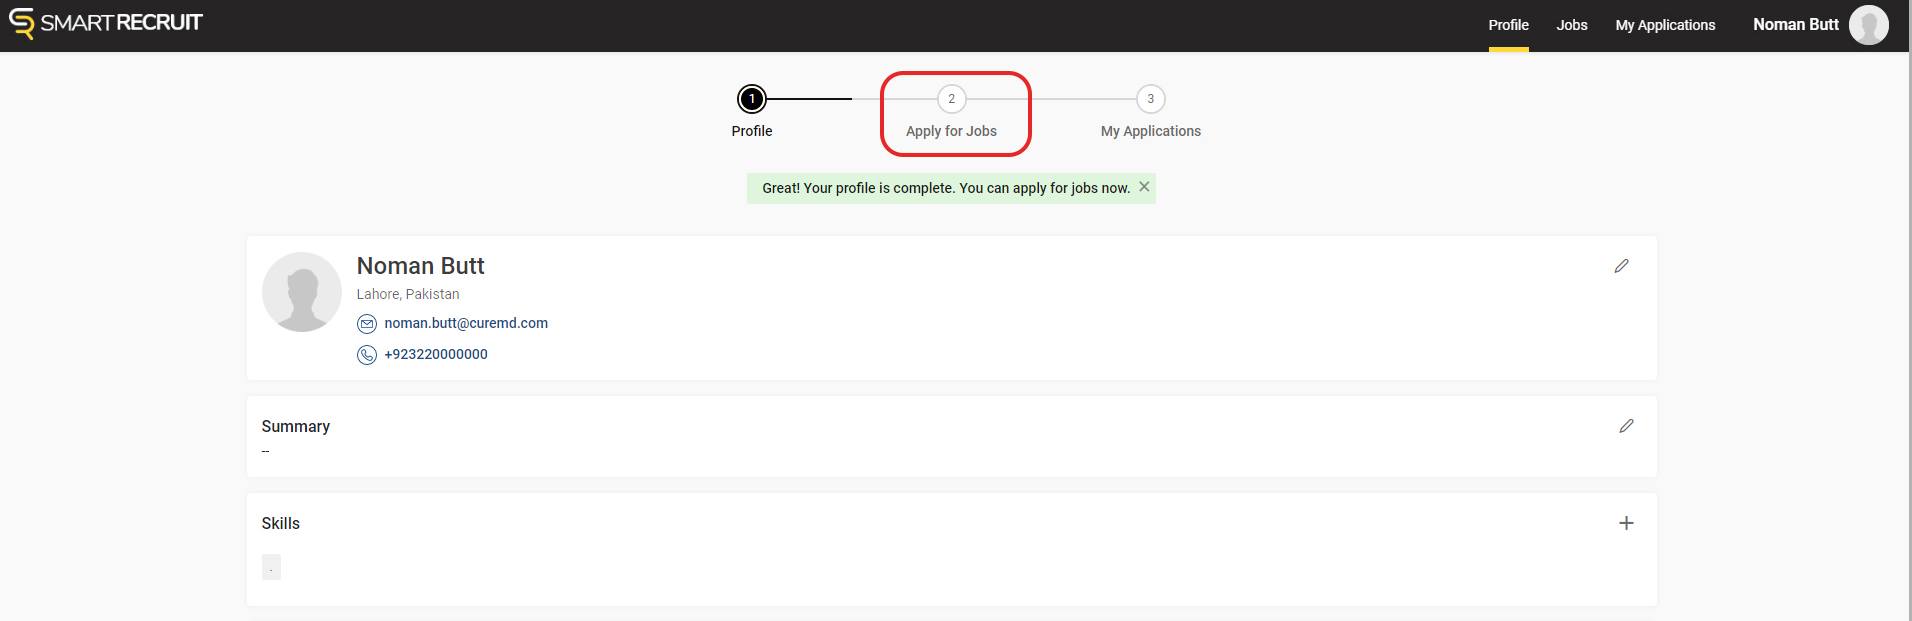Click the +923220000000 phone number link
Viewport: 1912px width, 621px height.
[x=436, y=354]
